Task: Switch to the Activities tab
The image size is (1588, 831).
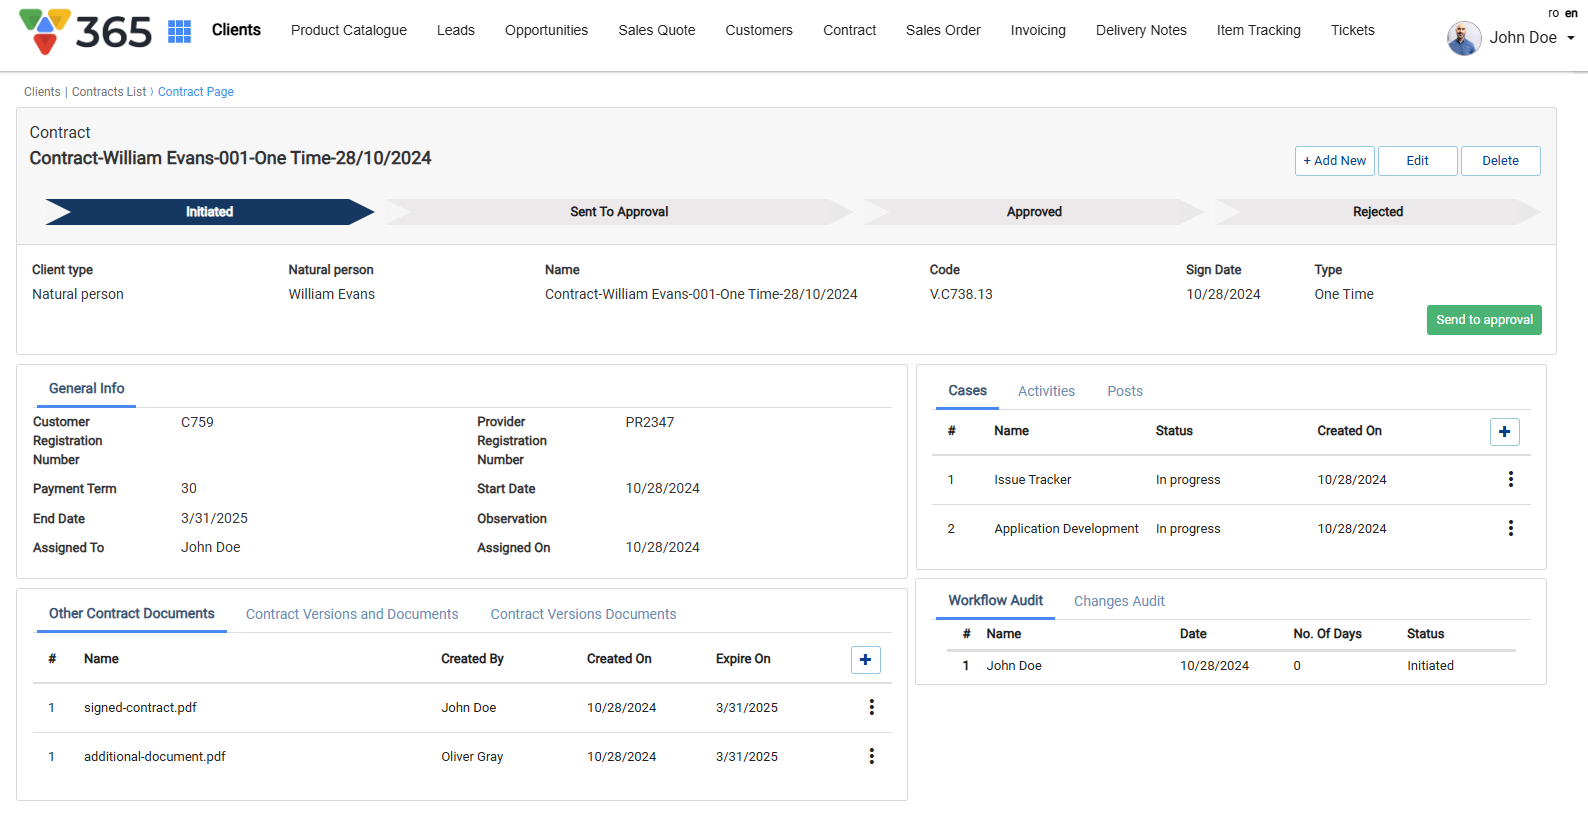Action: [x=1046, y=391]
